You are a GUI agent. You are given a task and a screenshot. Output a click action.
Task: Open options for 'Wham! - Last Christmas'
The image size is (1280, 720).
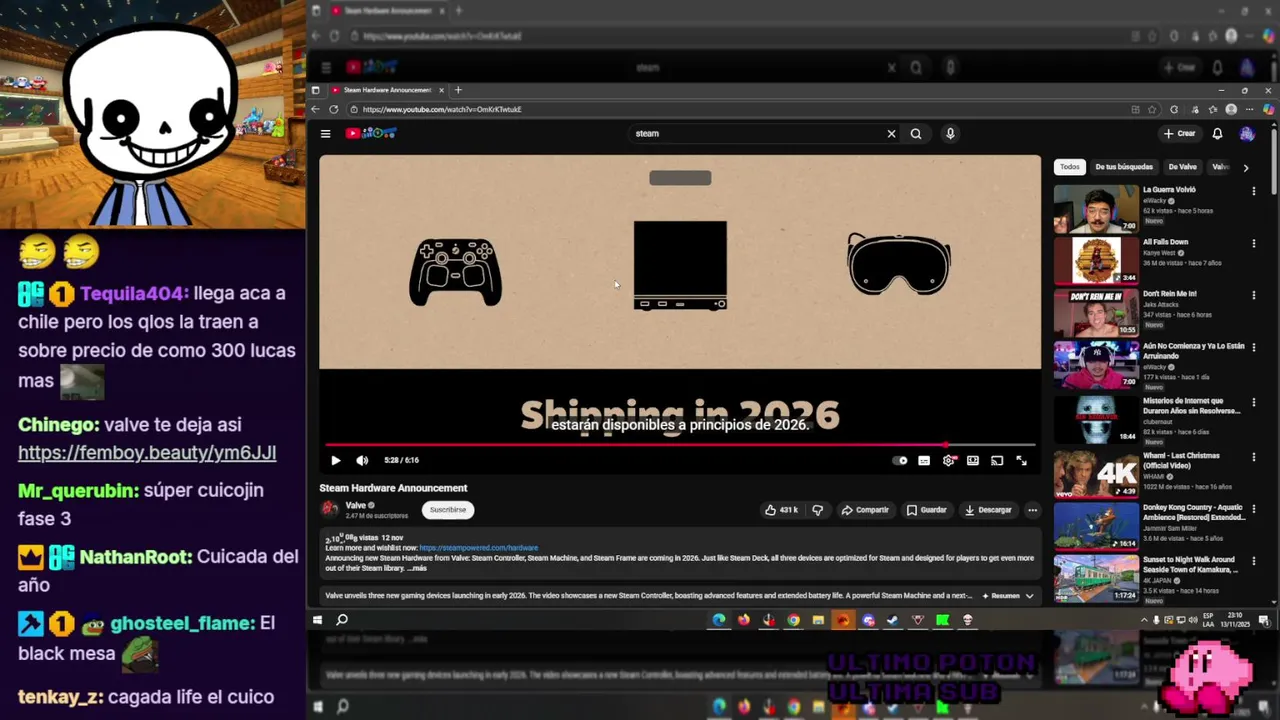click(x=1253, y=458)
